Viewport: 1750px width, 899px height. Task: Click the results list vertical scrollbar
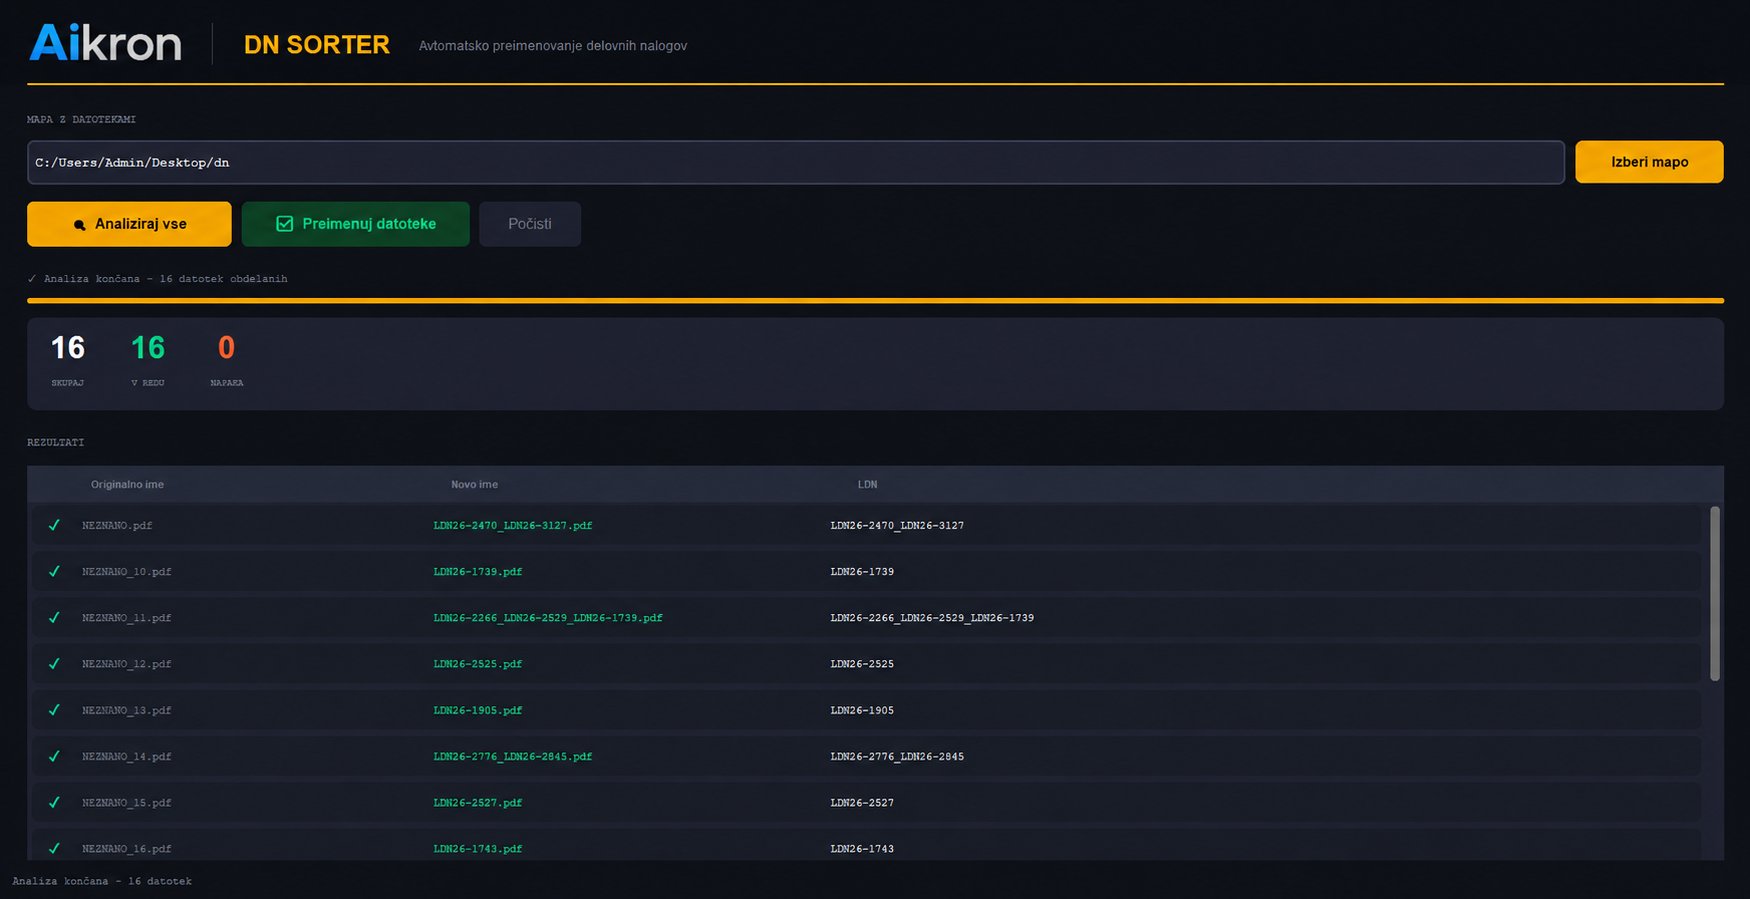[x=1715, y=594]
